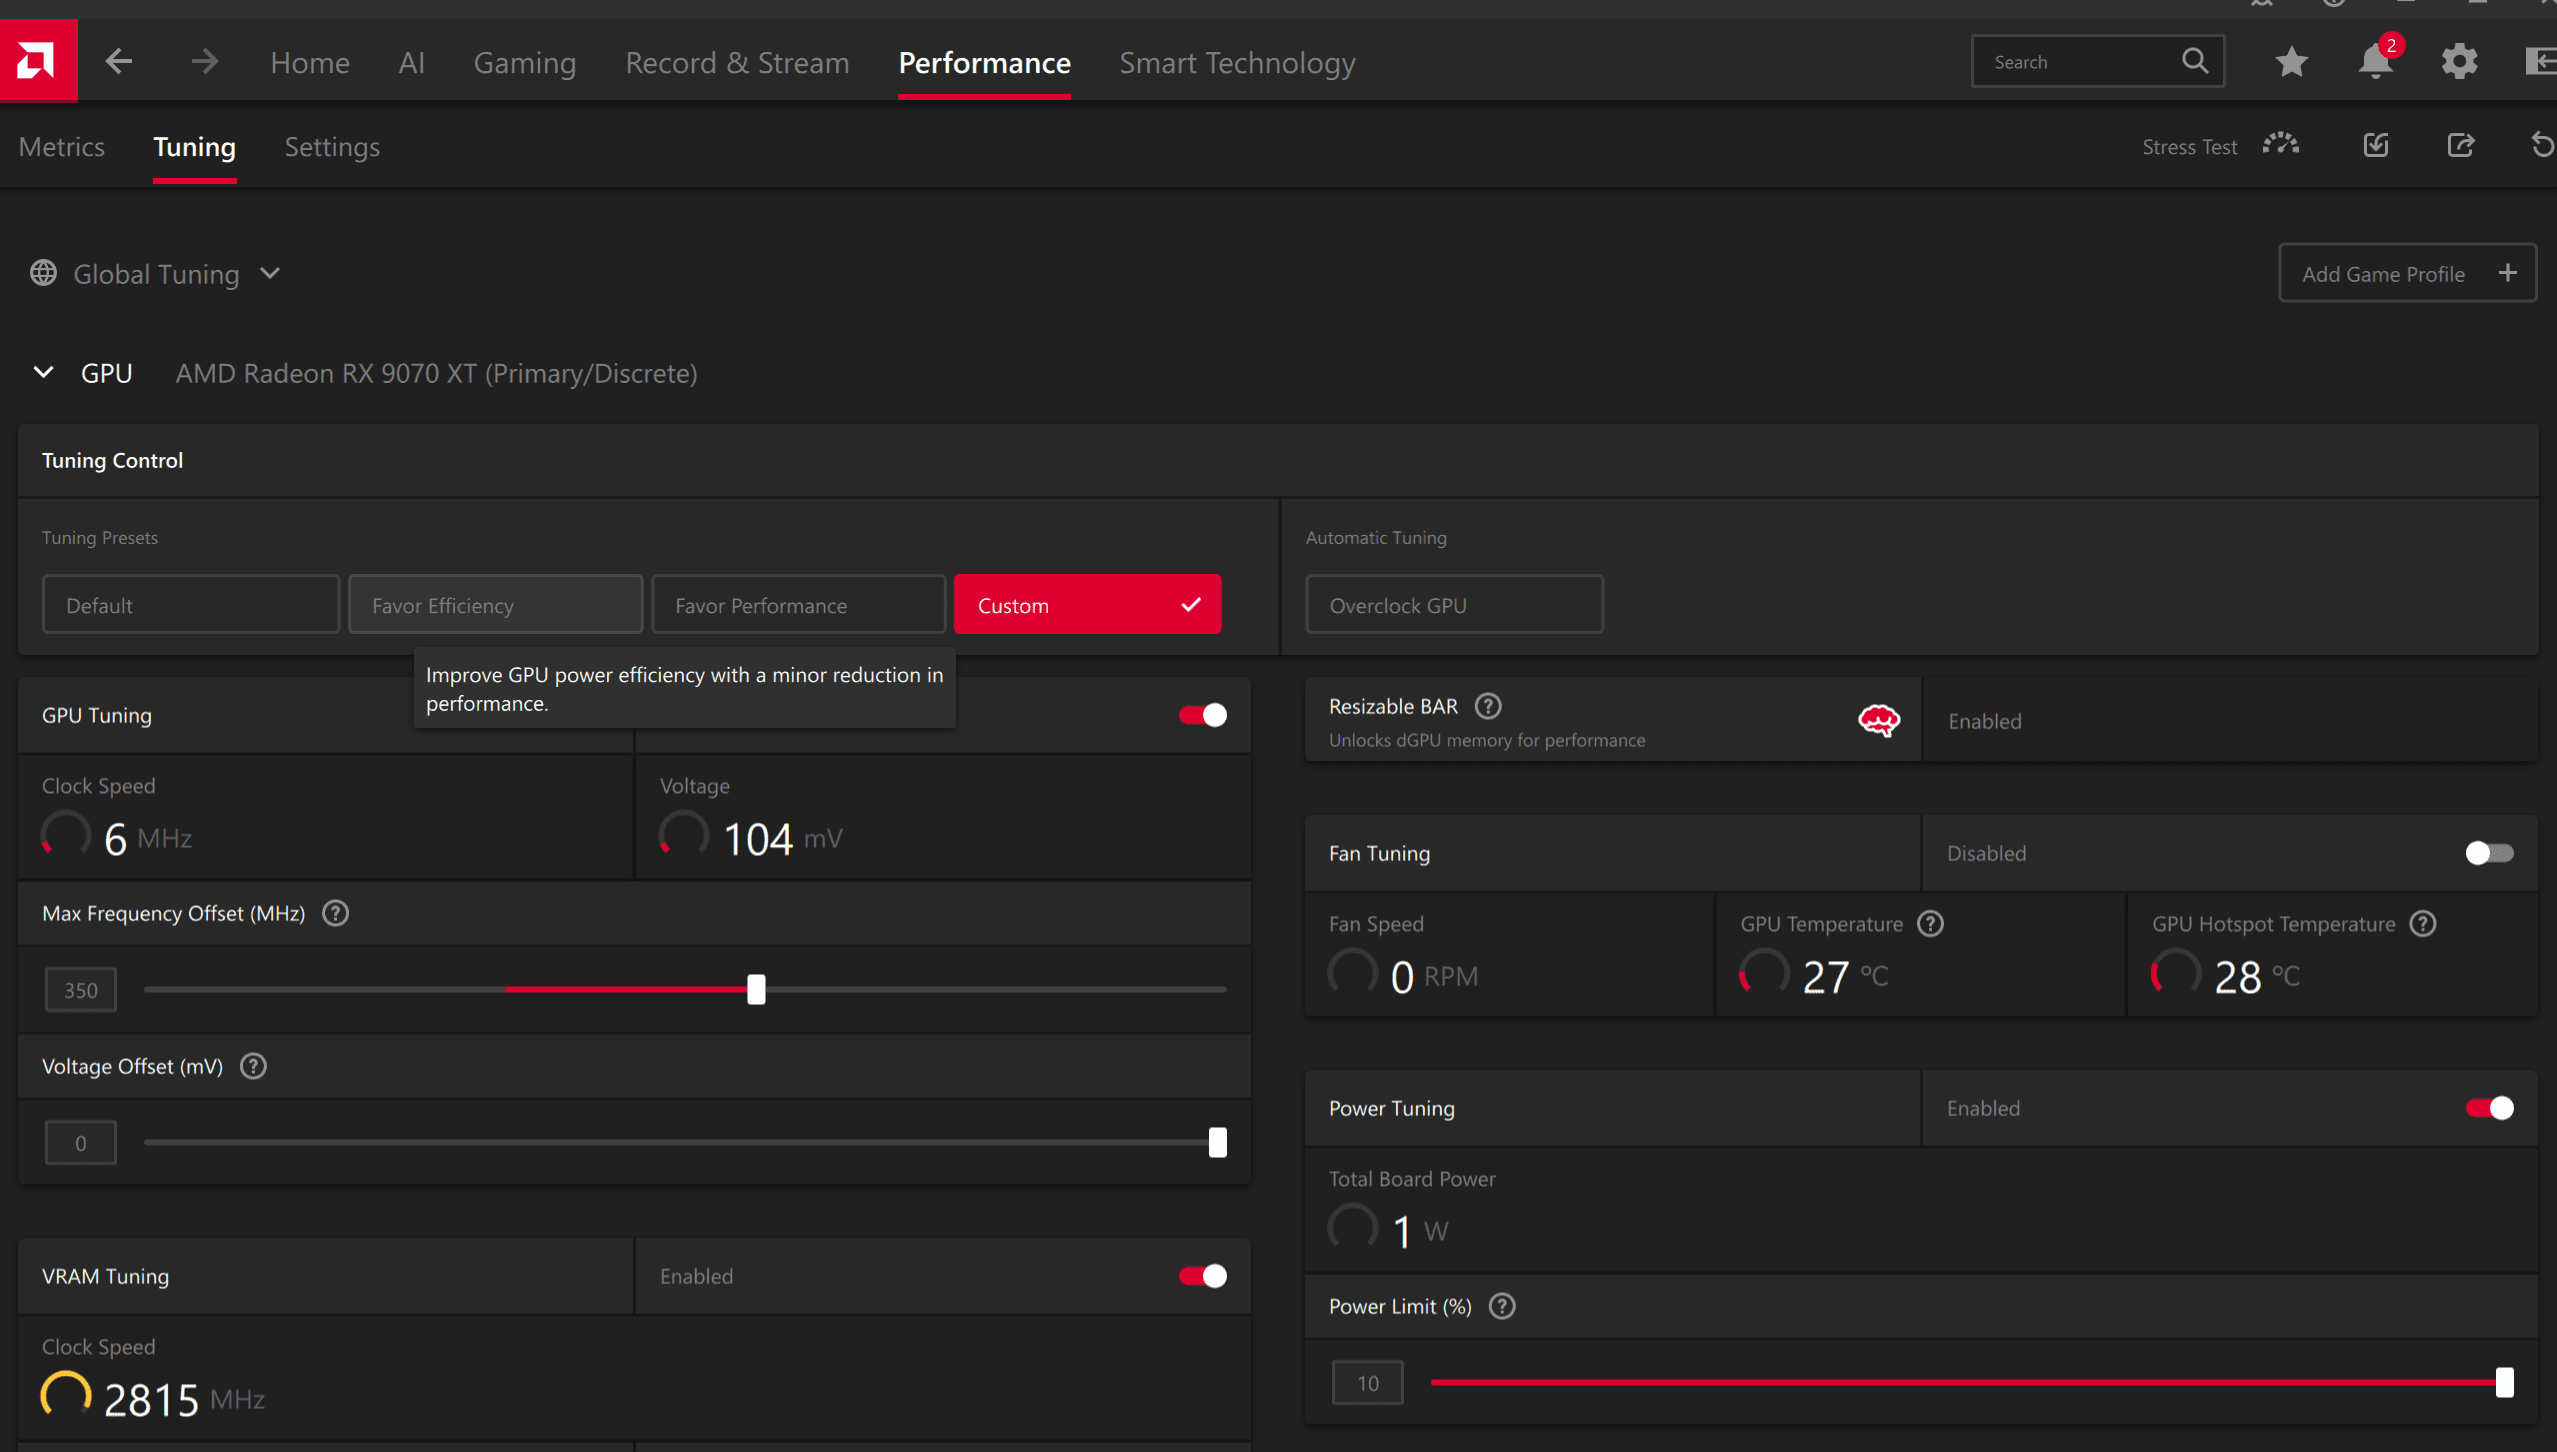Launch the Stress Test icon

click(x=2281, y=146)
